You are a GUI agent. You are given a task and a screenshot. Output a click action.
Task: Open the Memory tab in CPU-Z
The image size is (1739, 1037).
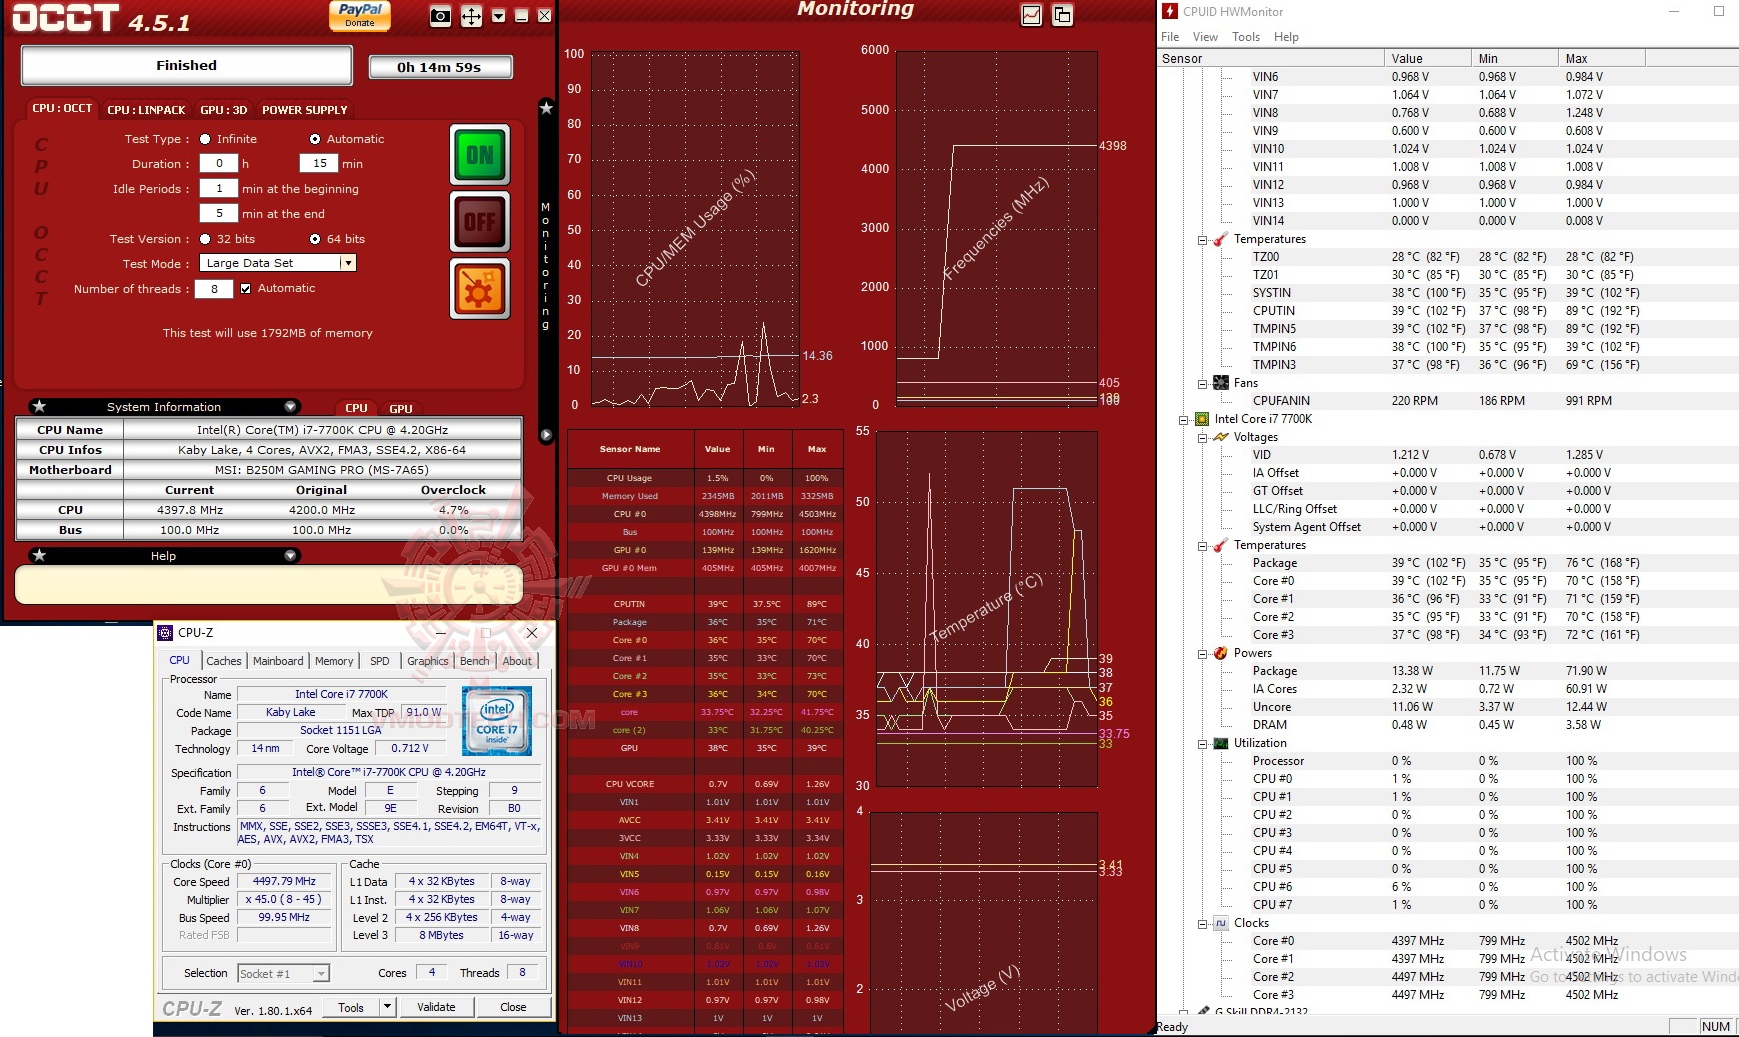click(x=334, y=661)
